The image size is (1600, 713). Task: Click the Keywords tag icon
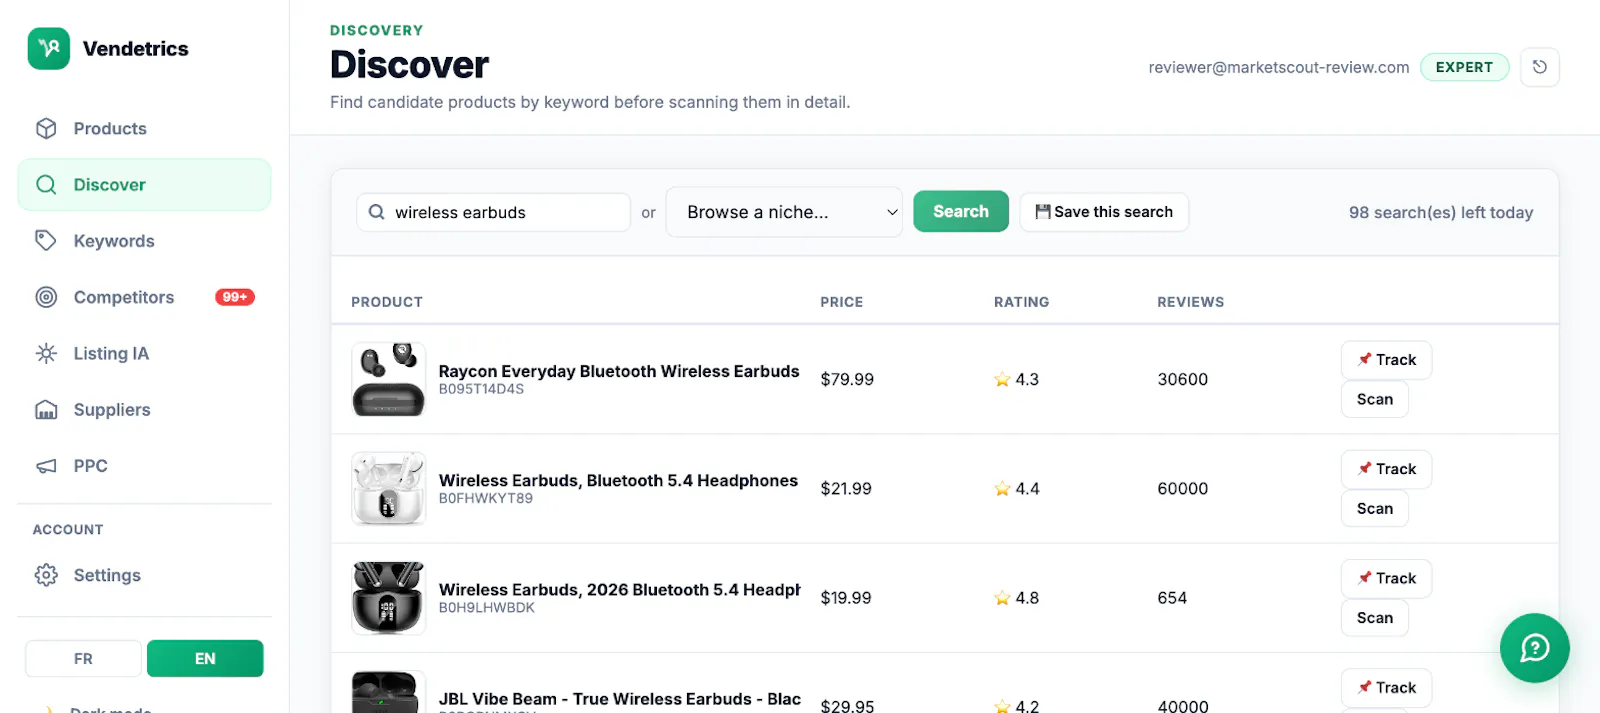pyautogui.click(x=46, y=241)
